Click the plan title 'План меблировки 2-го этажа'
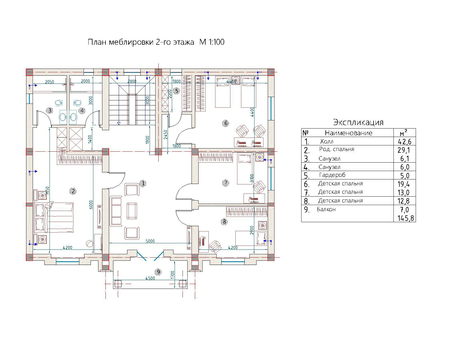Image resolution: width=450 pixels, height=360 pixels. pos(141,42)
